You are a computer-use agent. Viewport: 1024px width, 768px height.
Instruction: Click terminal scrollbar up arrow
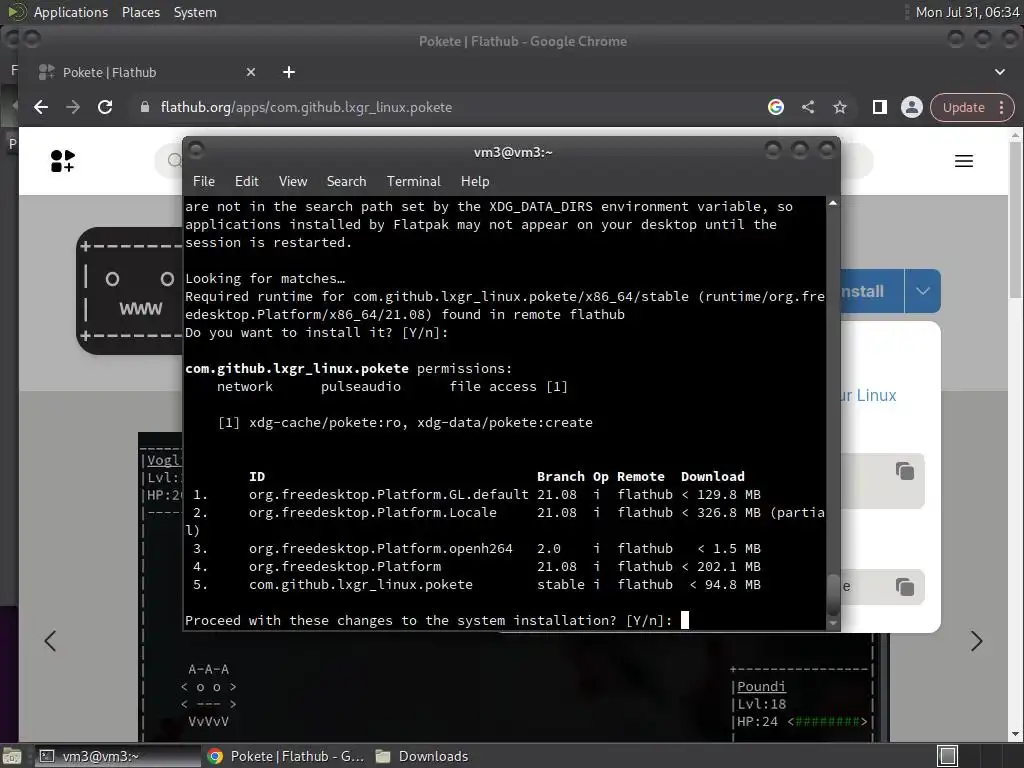coord(833,204)
